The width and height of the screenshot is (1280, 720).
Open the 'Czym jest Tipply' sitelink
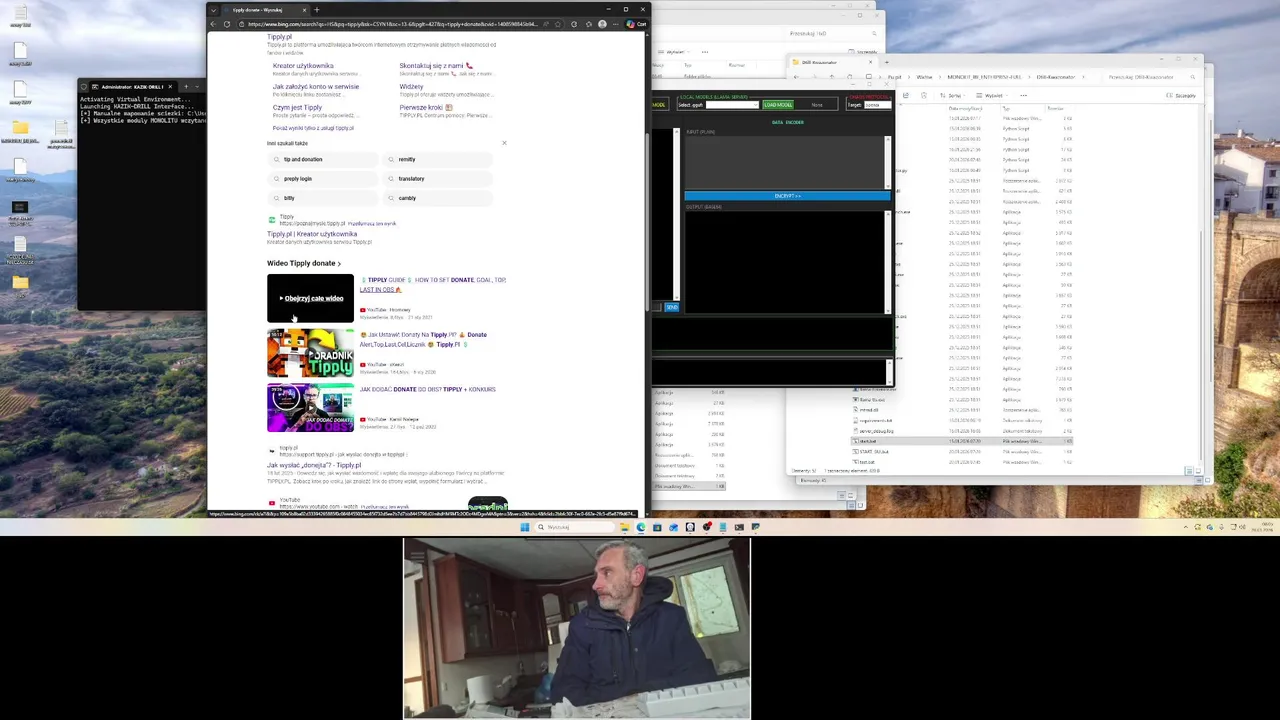(x=297, y=108)
